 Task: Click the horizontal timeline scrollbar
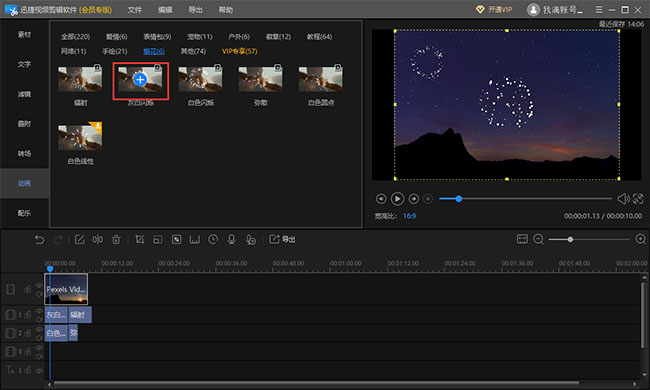[x=317, y=384]
